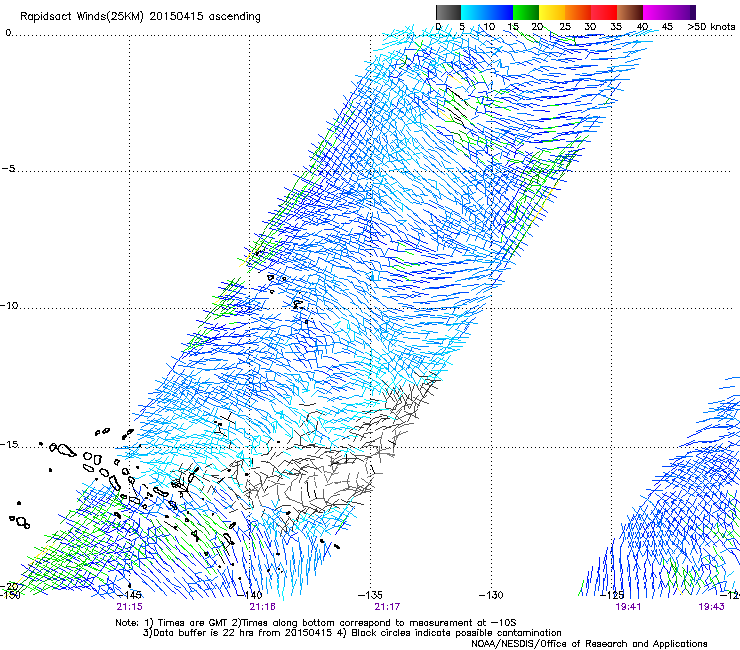Viewport: 740px width, 650px height.
Task: Click the brown 35-40 knots legend segment
Action: tap(630, 12)
